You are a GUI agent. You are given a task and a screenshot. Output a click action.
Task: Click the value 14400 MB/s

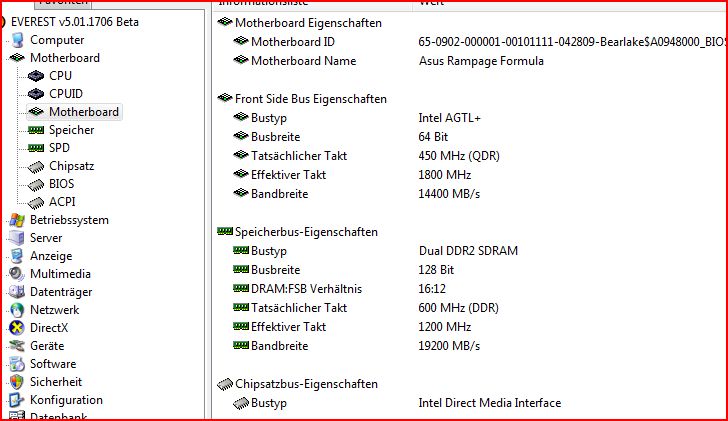click(x=449, y=194)
